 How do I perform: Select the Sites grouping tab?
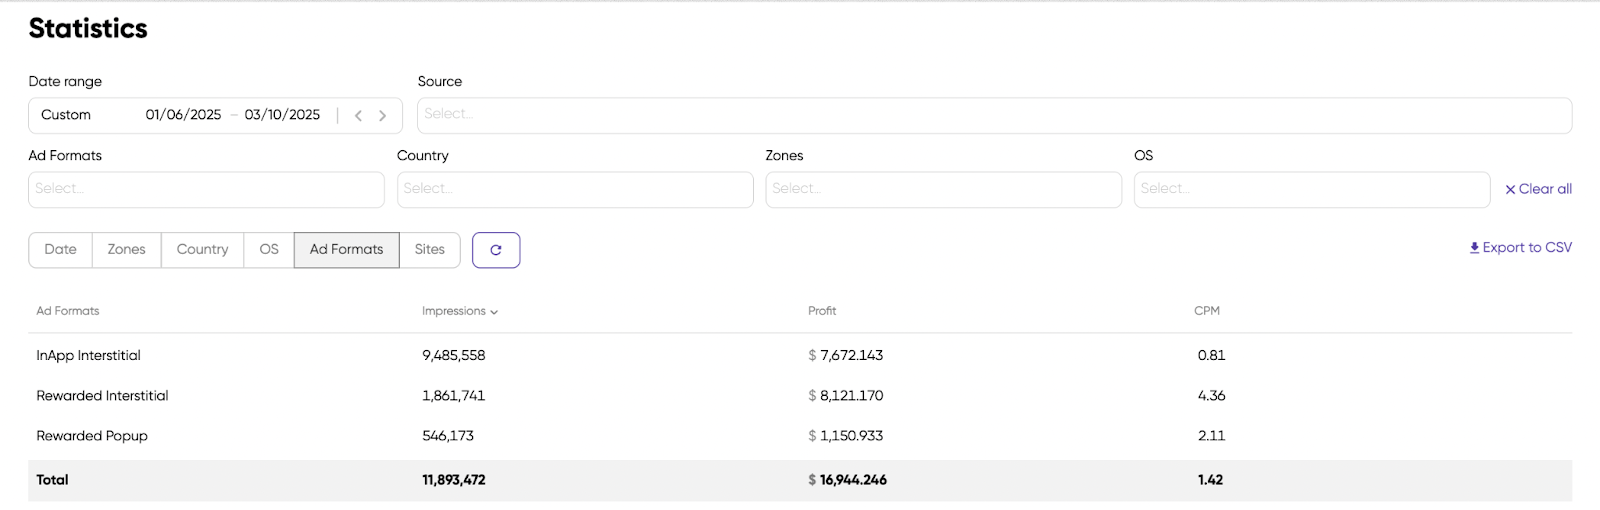pos(429,250)
